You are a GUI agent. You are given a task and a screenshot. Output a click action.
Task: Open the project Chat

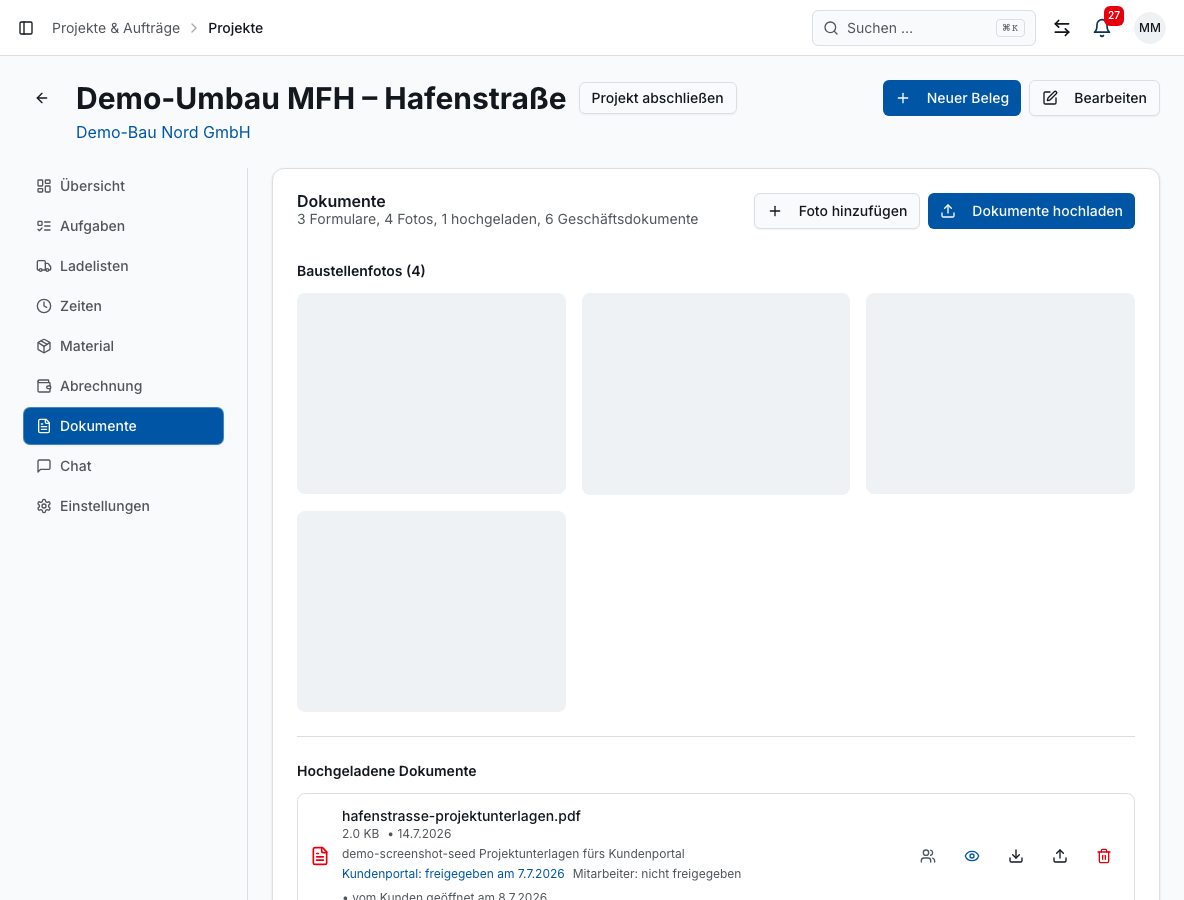[x=123, y=466]
